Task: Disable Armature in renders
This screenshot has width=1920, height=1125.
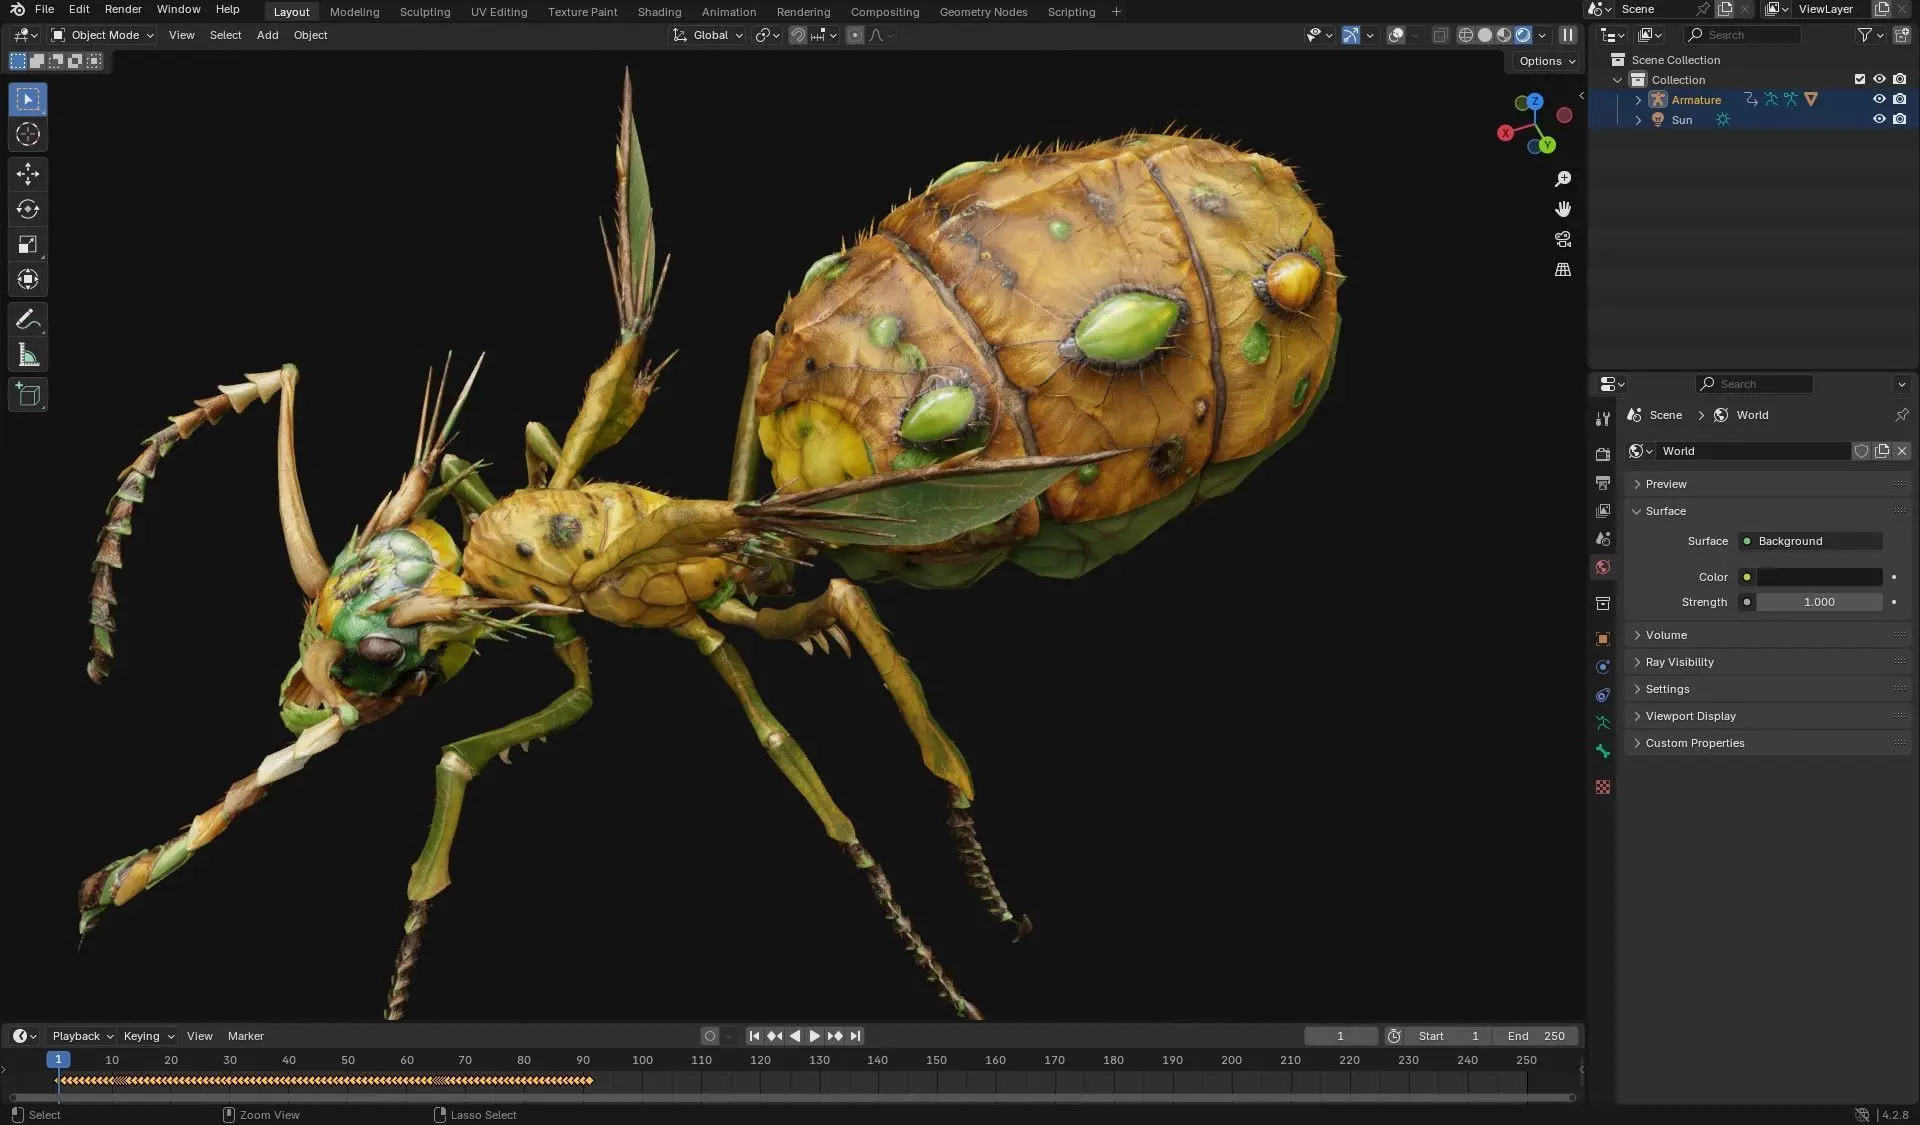Action: pyautogui.click(x=1899, y=99)
